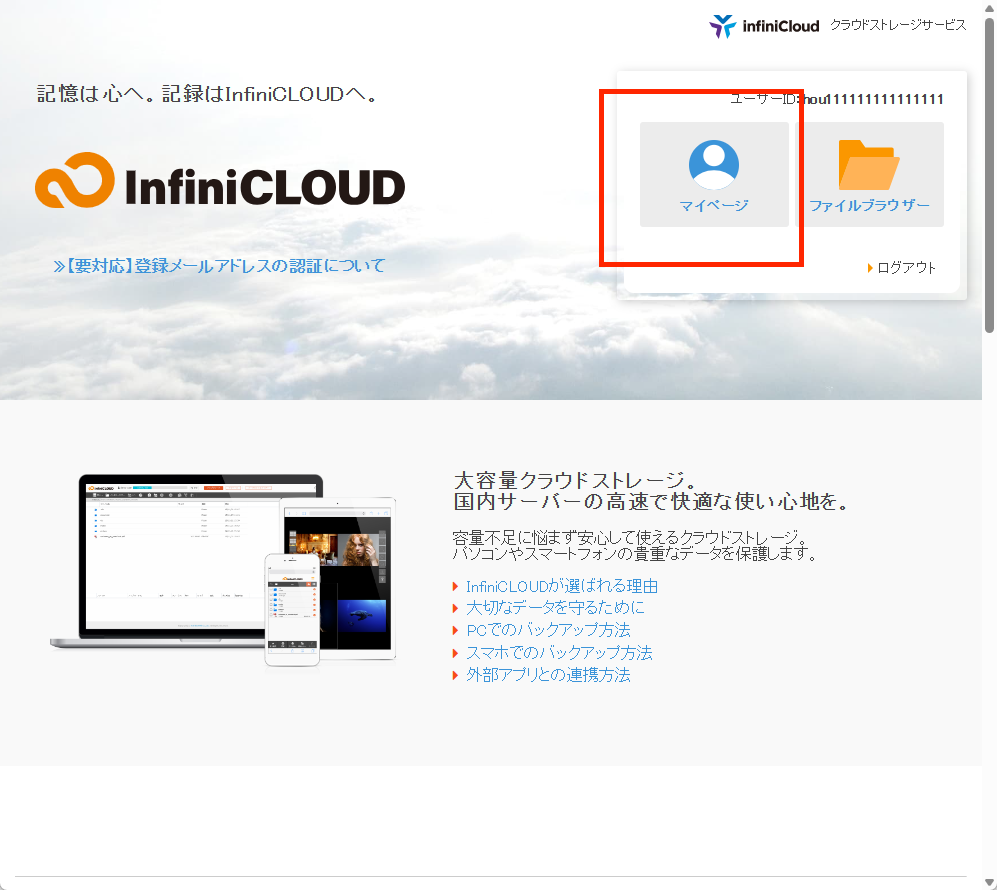Open the orange folder File Browser icon

[x=869, y=165]
